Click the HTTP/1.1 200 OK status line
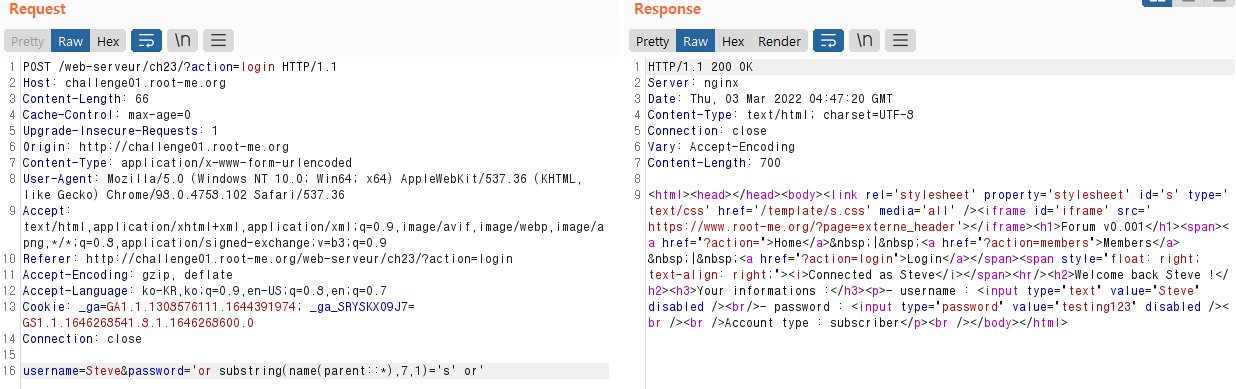1236x389 pixels. pyautogui.click(x=701, y=67)
